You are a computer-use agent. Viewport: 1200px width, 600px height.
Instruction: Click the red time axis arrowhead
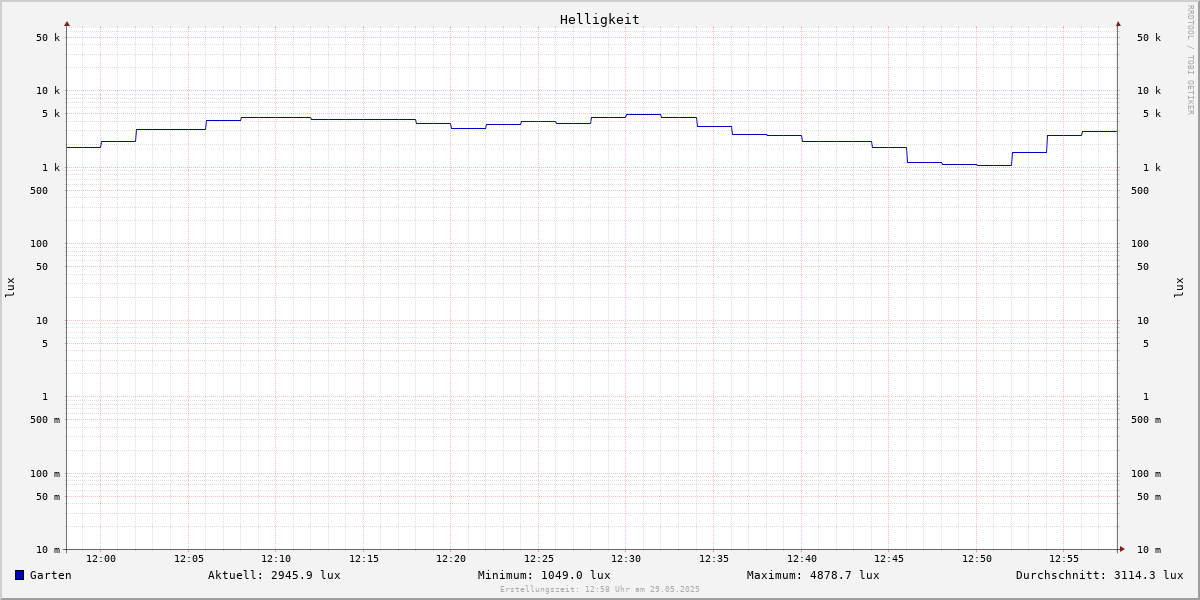click(1122, 549)
